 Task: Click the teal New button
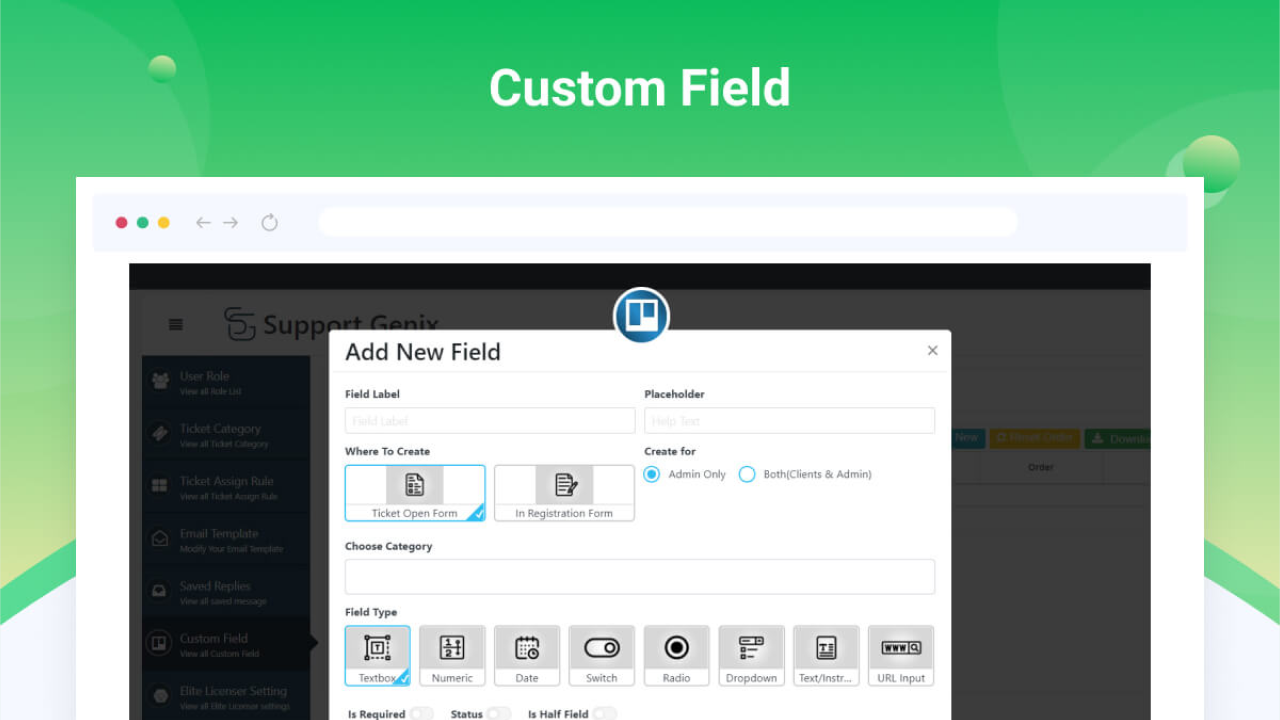966,437
